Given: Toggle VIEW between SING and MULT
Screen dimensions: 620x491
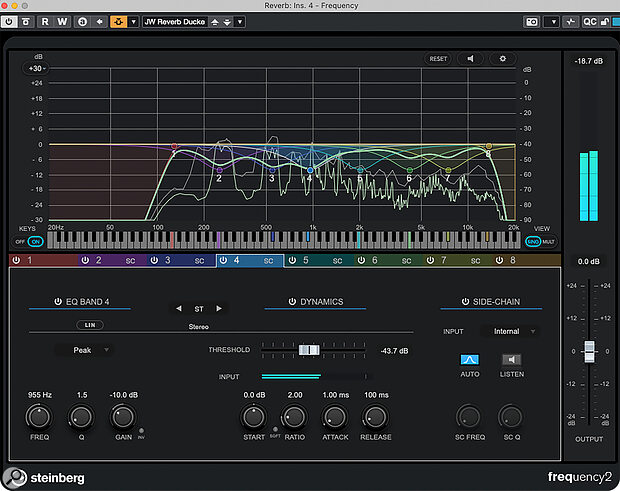Looking at the screenshot, I should click(x=541, y=242).
